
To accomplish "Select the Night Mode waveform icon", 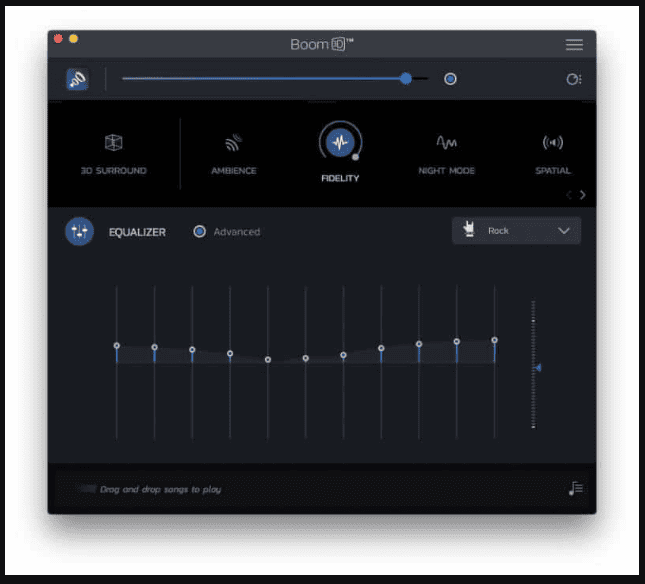I will point(446,142).
